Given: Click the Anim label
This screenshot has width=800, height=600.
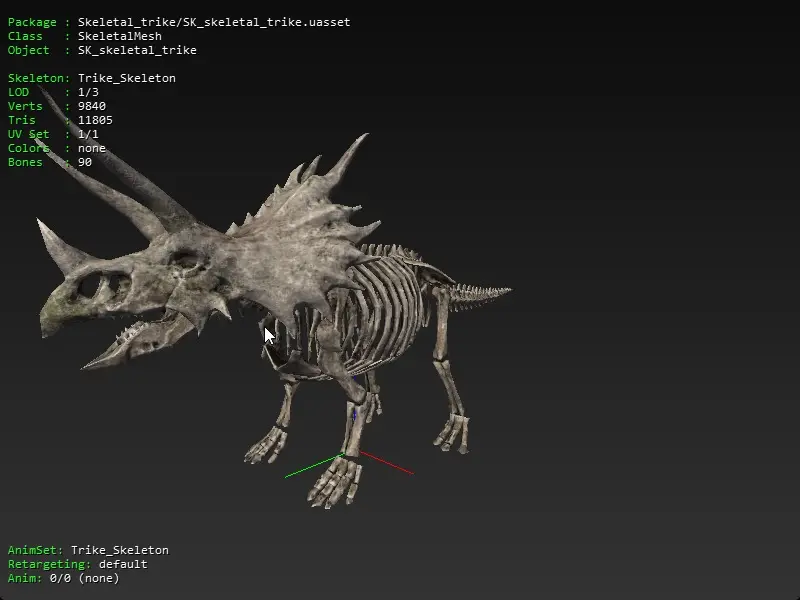Looking at the screenshot, I should [23, 579].
